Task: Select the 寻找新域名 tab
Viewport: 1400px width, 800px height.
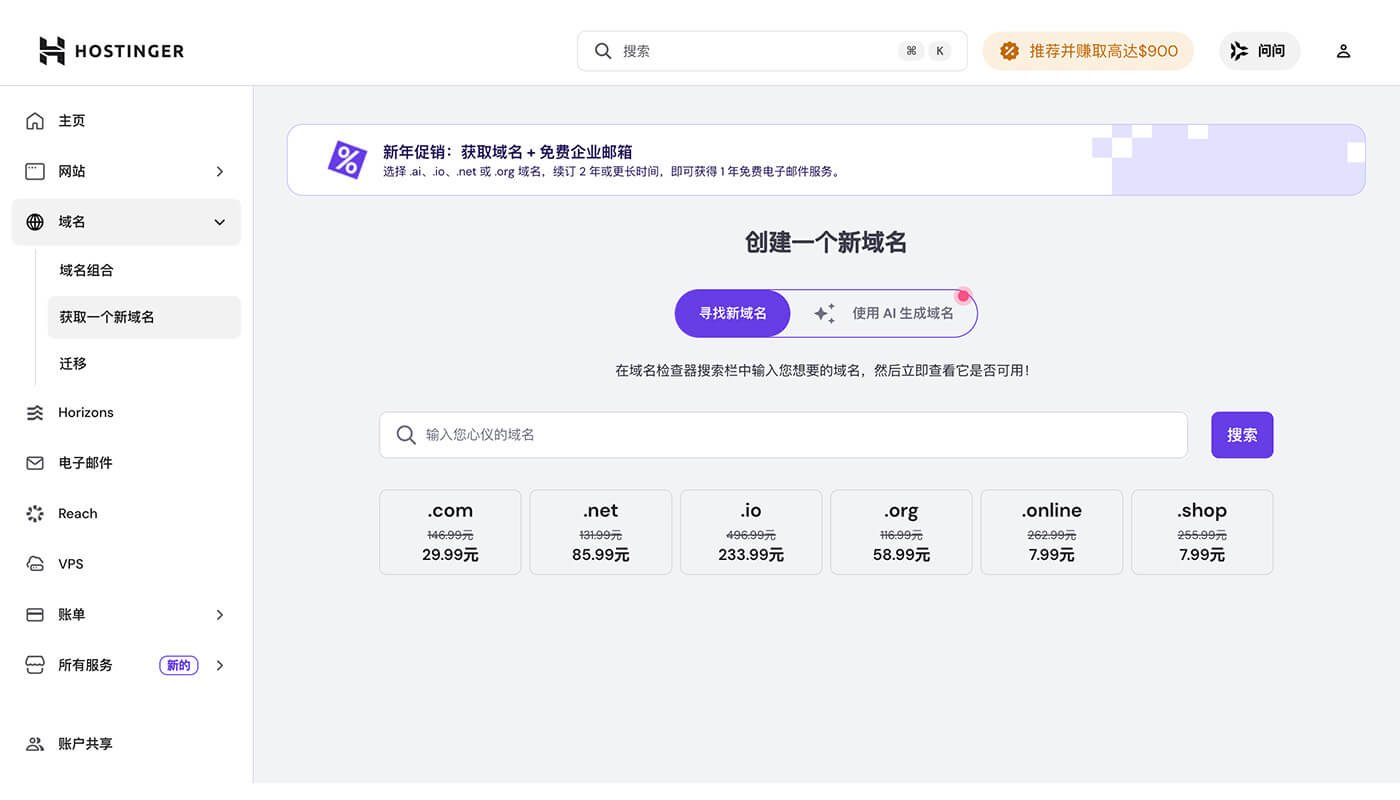Action: tap(732, 313)
